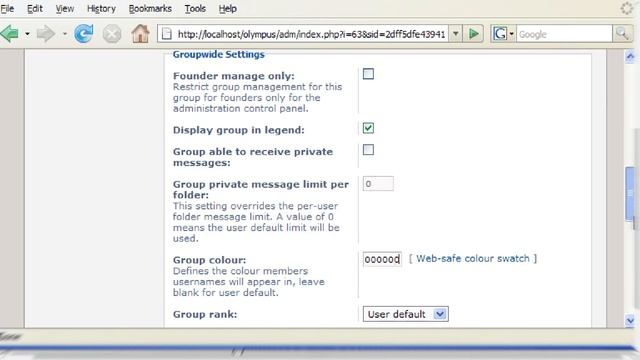Screen dimensions: 640x360
Task: Go to the Home page icon
Action: pos(140,33)
